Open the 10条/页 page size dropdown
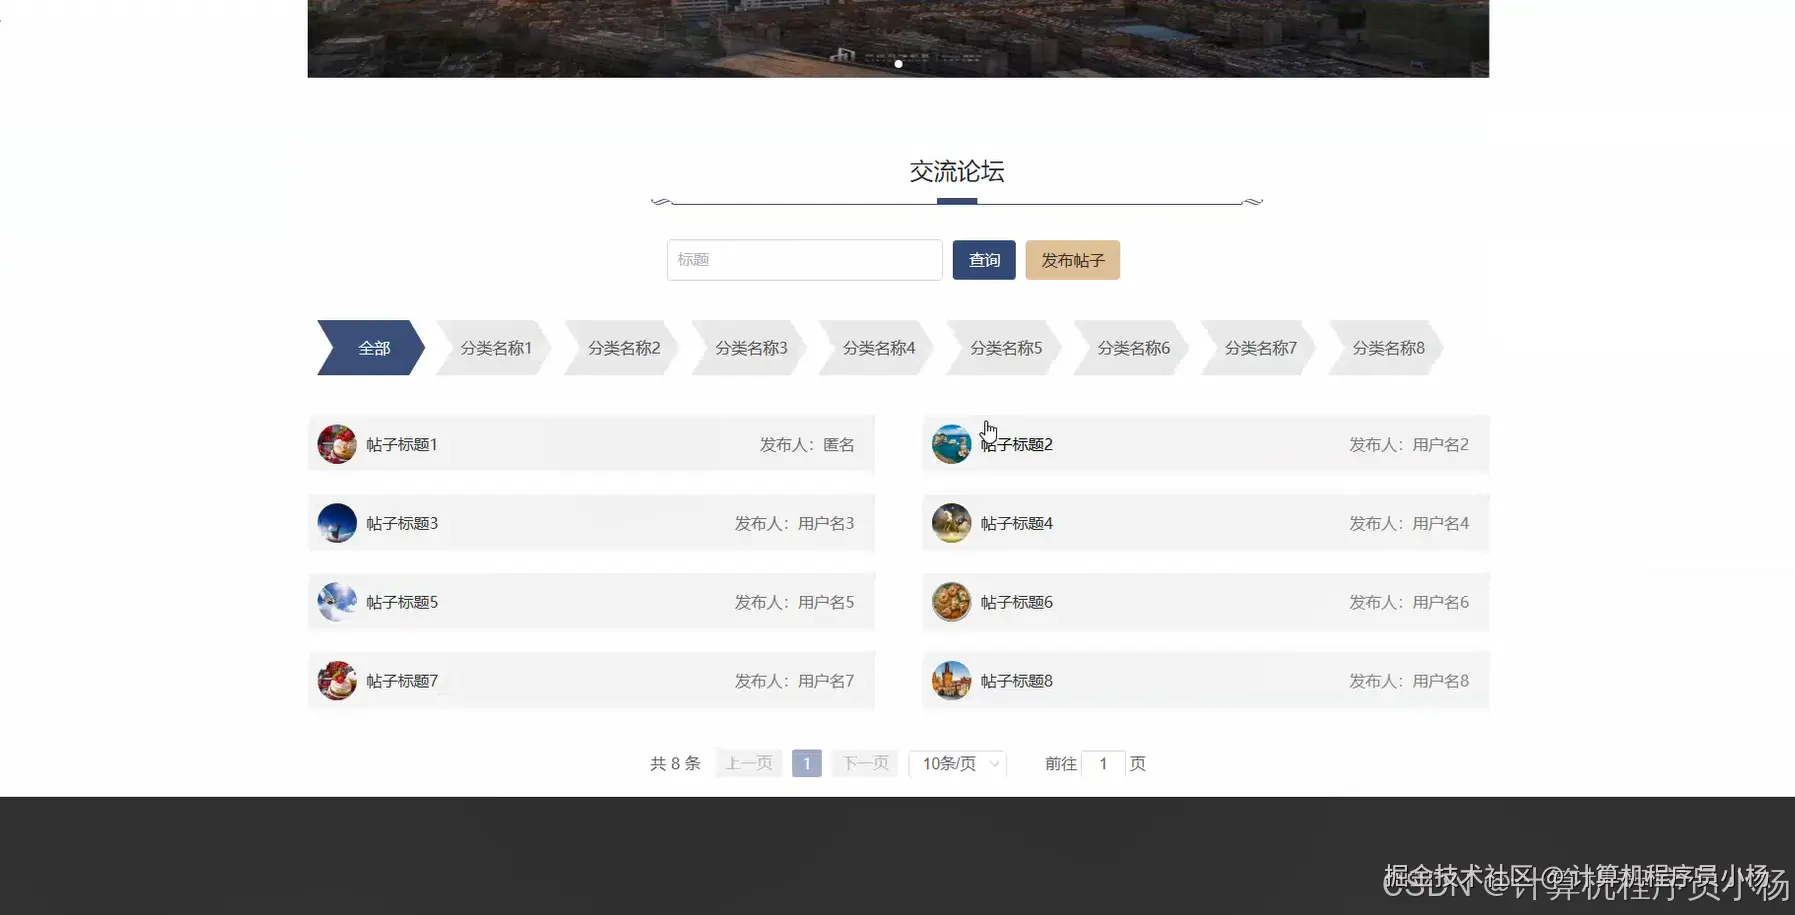This screenshot has height=915, width=1795. pos(956,763)
